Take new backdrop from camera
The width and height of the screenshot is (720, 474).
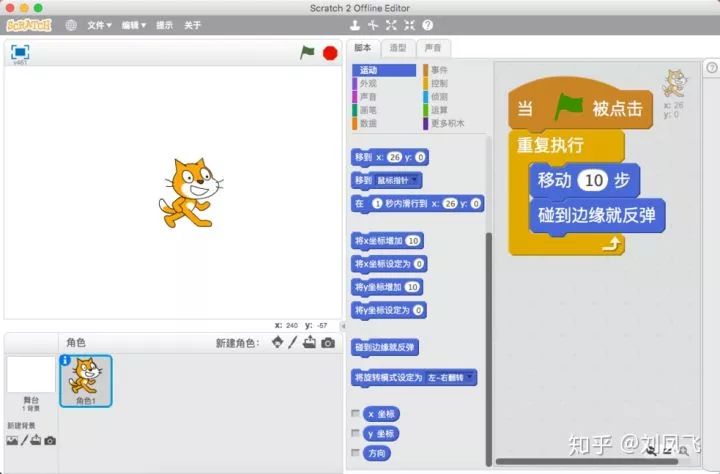tap(50, 441)
